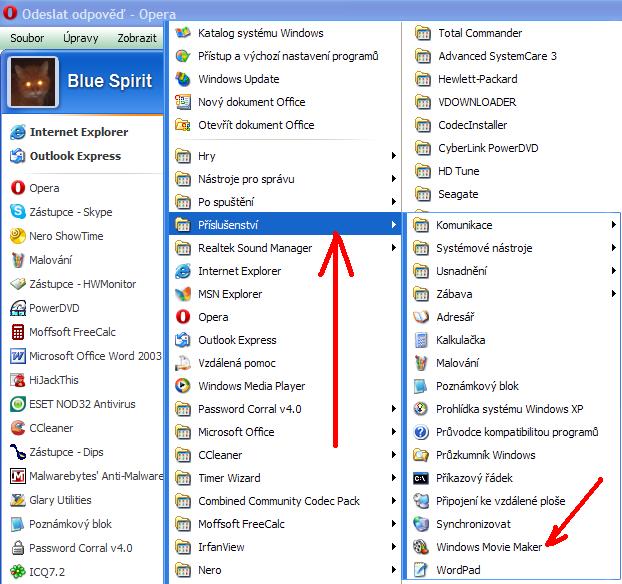Click the ICQ7.2 flower icon

point(18,572)
